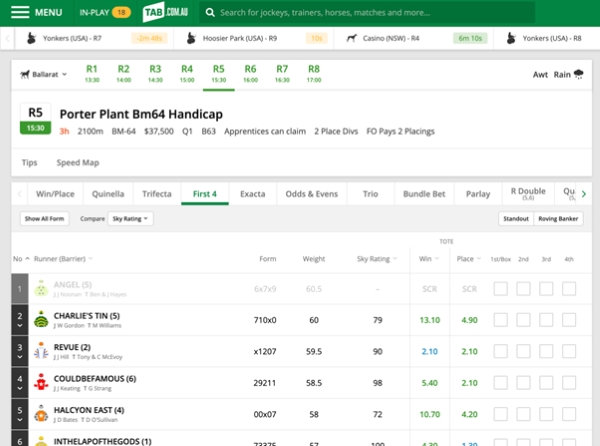Open the Parlay tab
This screenshot has height=446, width=600.
[x=478, y=194]
